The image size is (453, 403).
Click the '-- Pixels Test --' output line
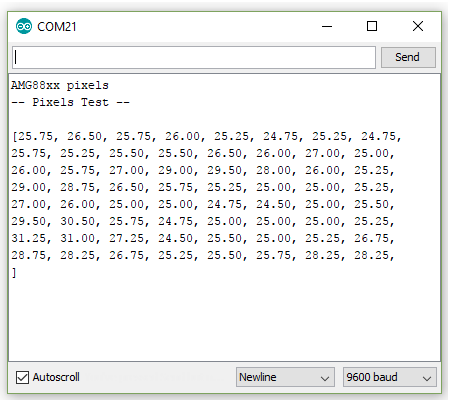click(70, 102)
